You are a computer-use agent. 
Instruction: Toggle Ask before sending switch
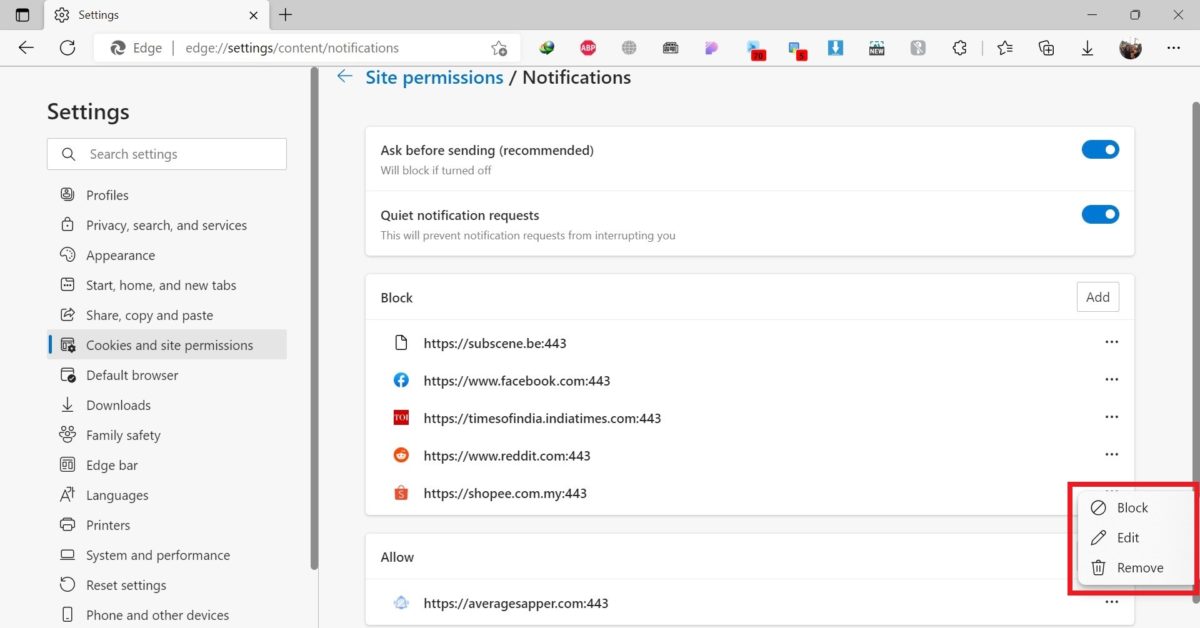pos(1099,150)
